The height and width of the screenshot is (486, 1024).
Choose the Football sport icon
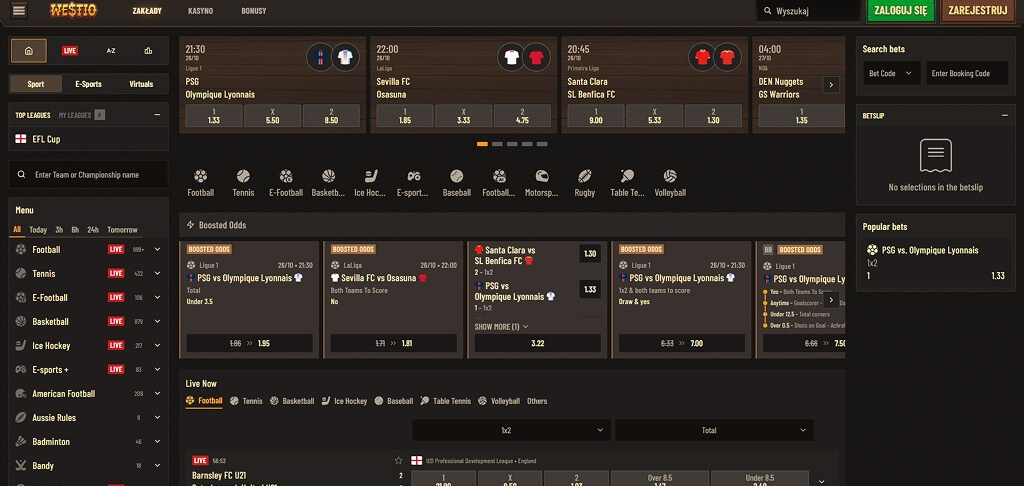tap(200, 176)
